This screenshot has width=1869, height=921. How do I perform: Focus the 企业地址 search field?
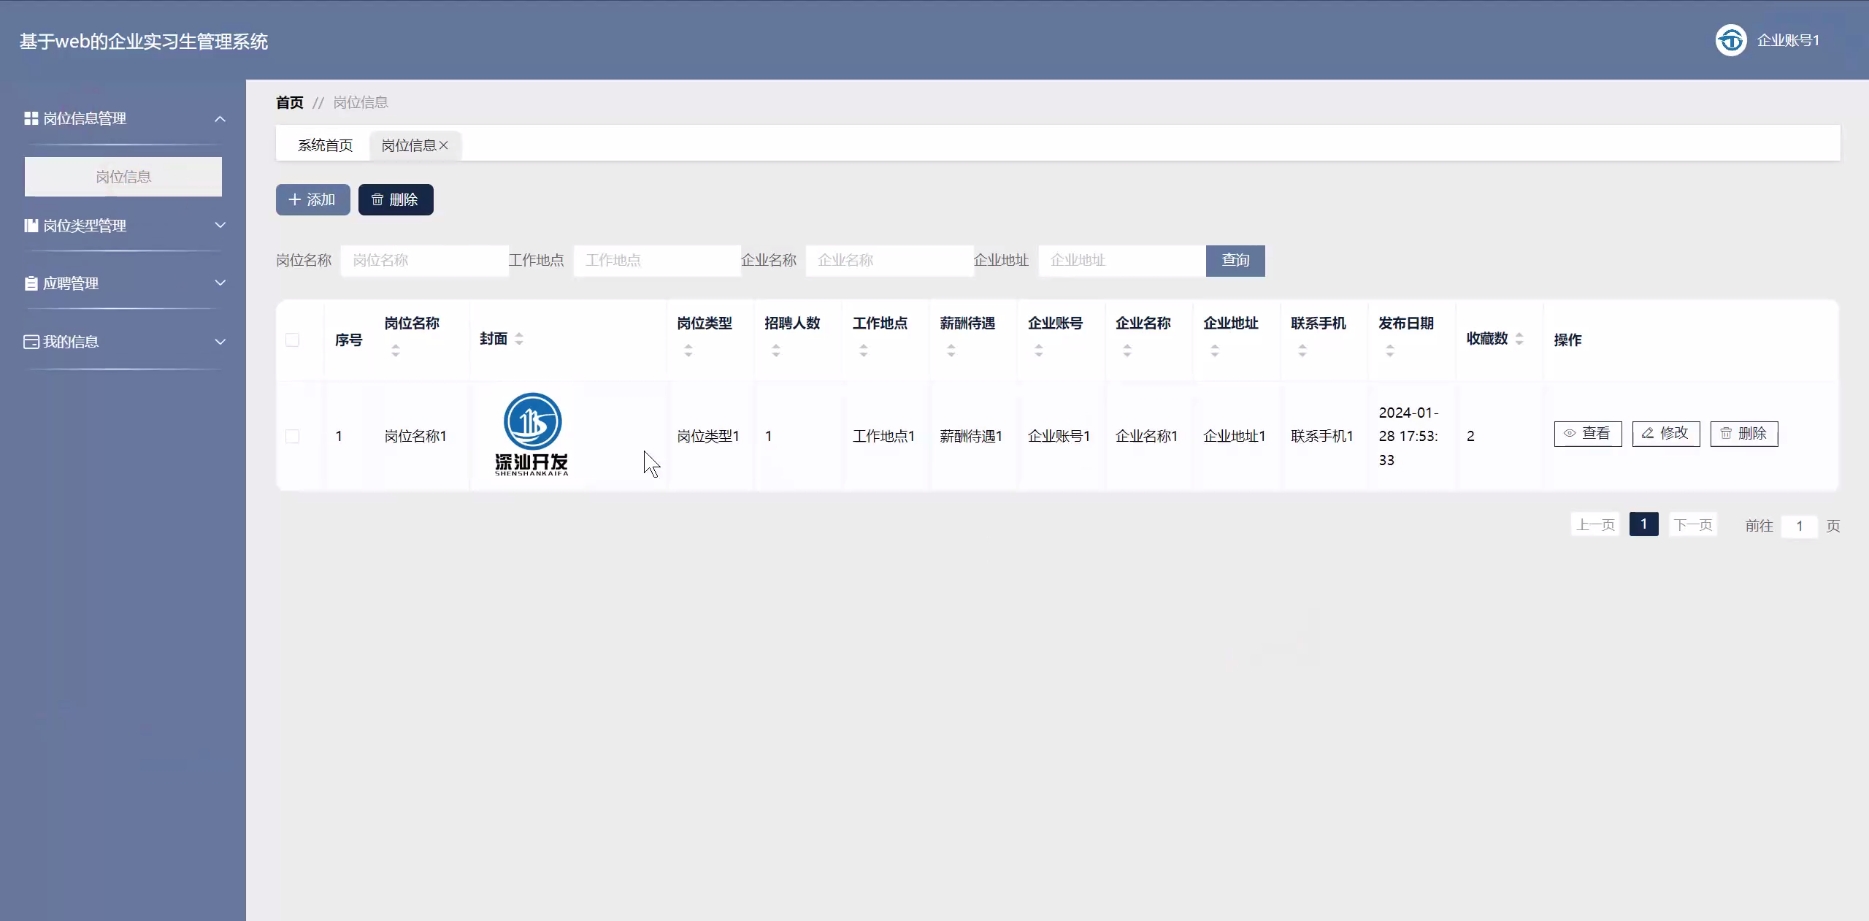pos(1122,261)
